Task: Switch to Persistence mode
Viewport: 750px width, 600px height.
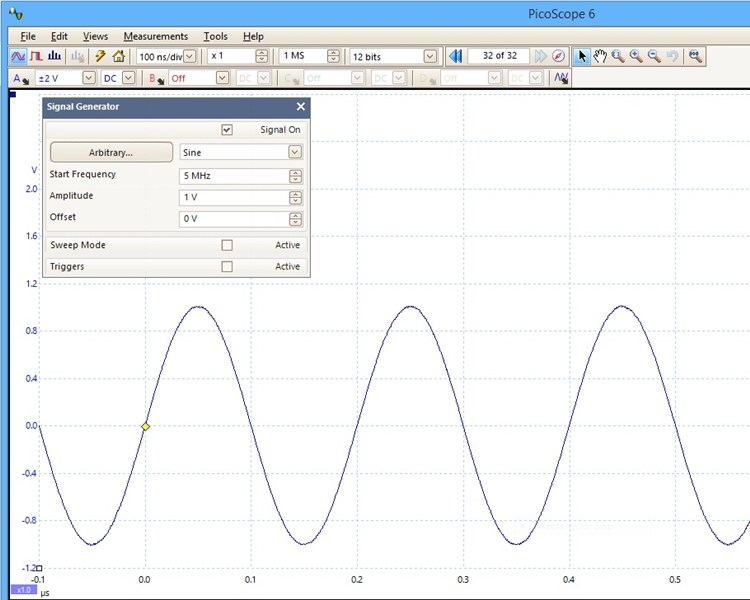Action: point(36,56)
